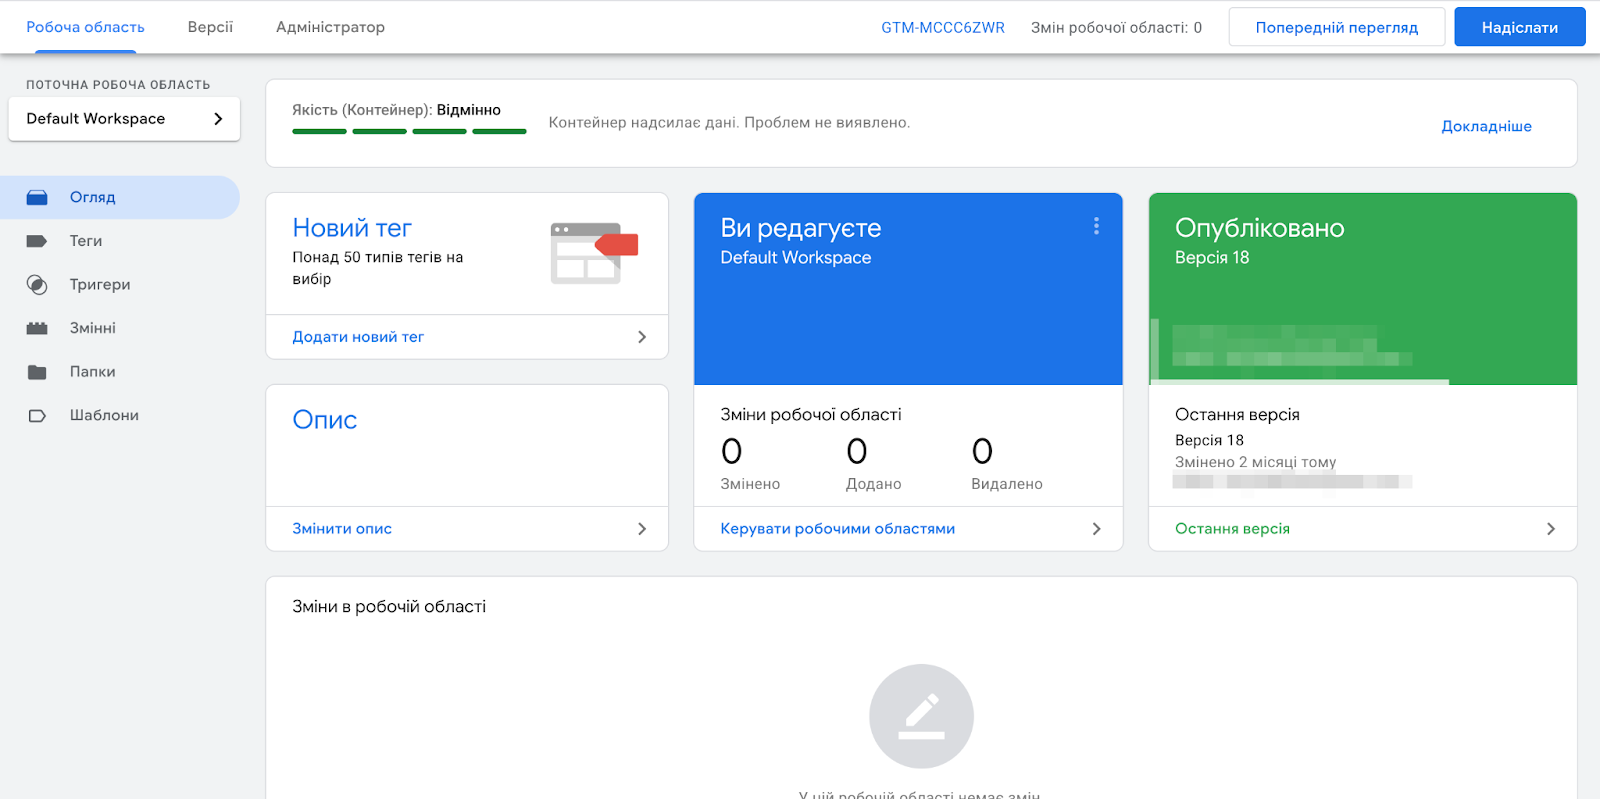The height and width of the screenshot is (799, 1600).
Task: Open container ID GTM-MCCC6ZWR link
Action: pyautogui.click(x=943, y=28)
